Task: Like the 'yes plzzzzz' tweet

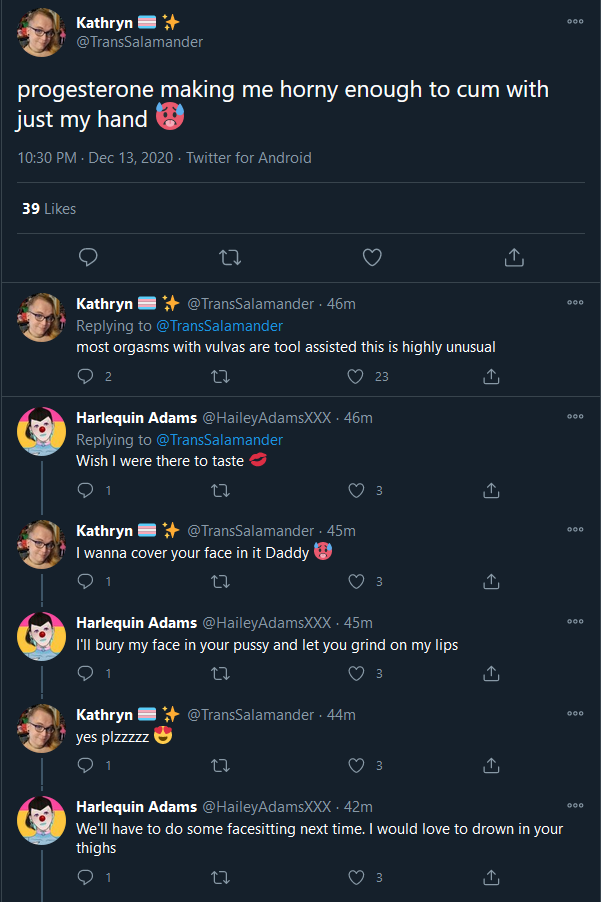Action: point(357,765)
